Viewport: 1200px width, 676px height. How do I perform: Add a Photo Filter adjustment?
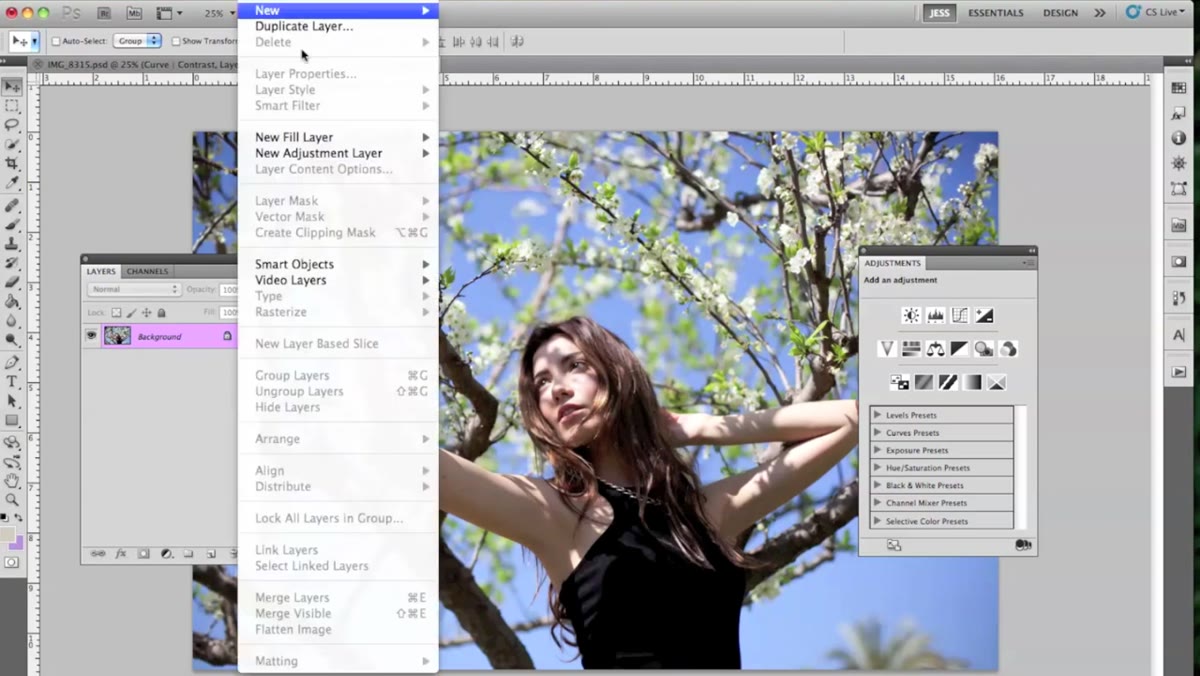[984, 349]
